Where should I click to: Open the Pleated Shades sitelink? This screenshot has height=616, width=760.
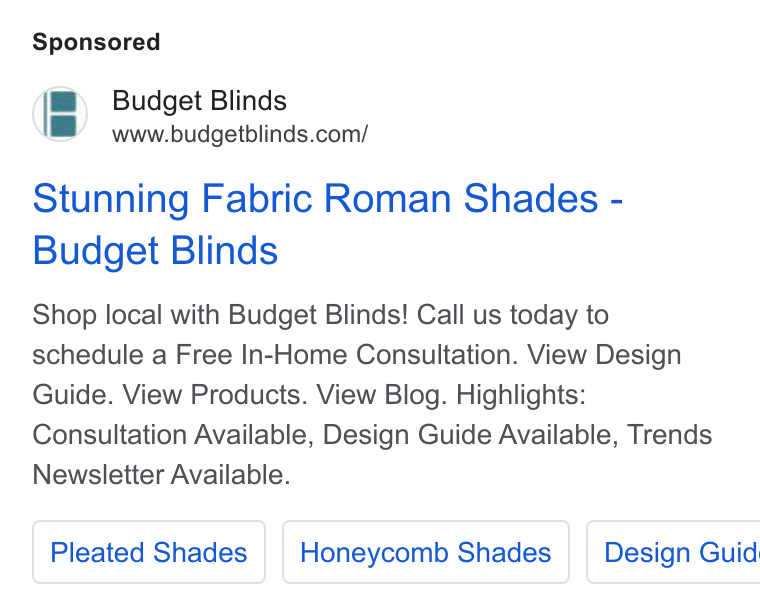coord(149,552)
